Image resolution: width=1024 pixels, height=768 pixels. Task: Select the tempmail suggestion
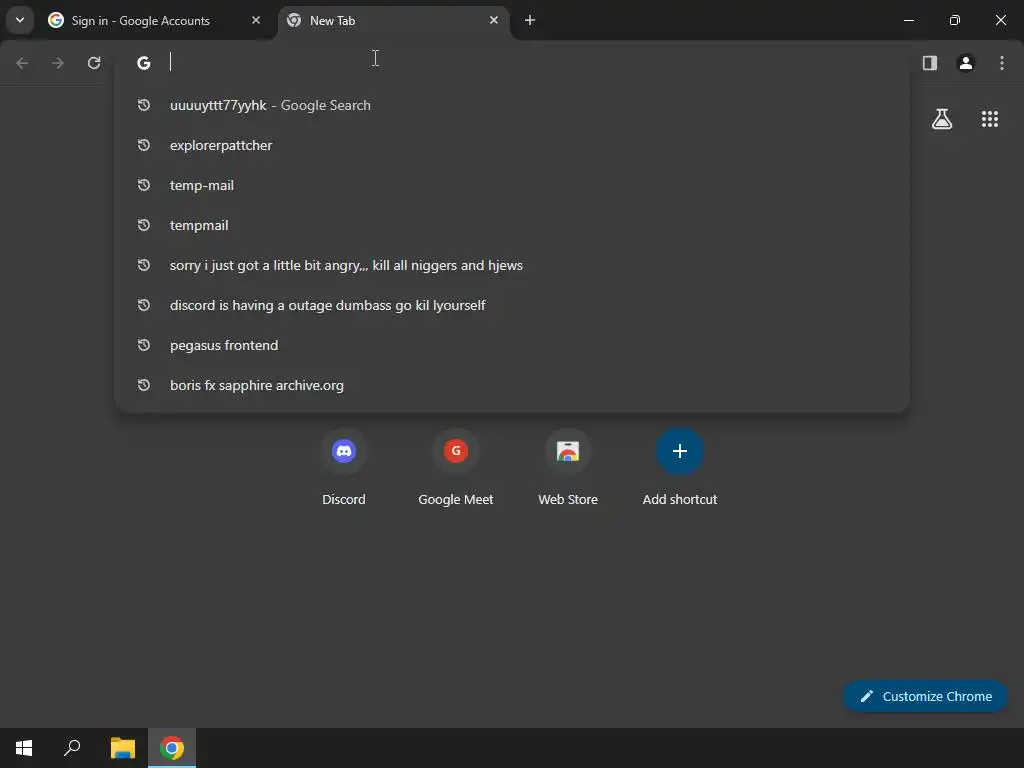click(x=512, y=225)
